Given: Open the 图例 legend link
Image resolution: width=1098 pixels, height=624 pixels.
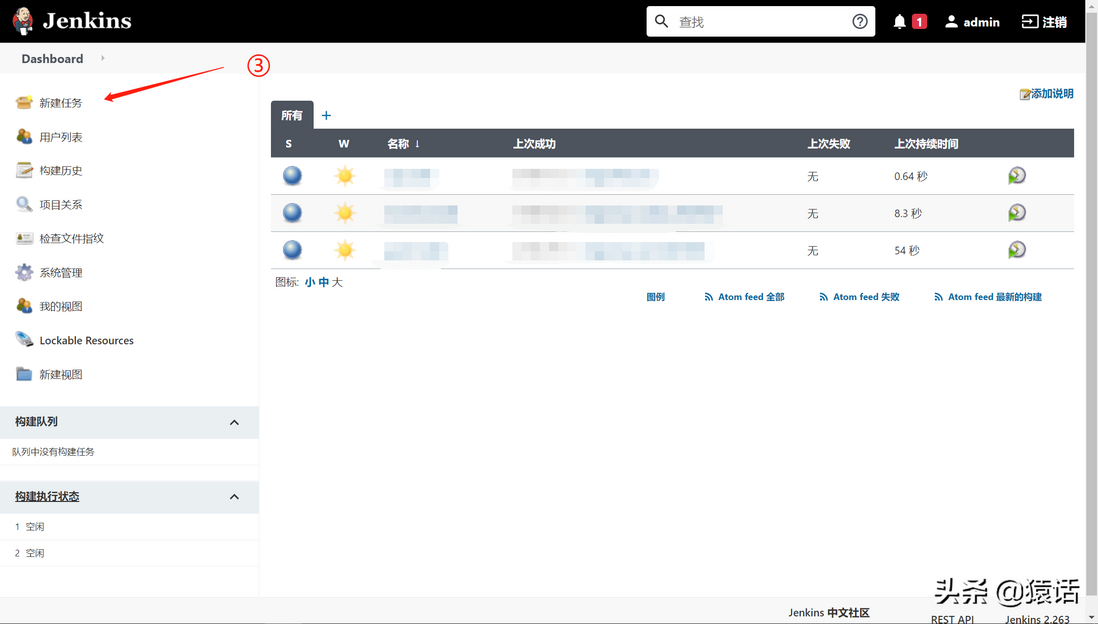Looking at the screenshot, I should [655, 297].
